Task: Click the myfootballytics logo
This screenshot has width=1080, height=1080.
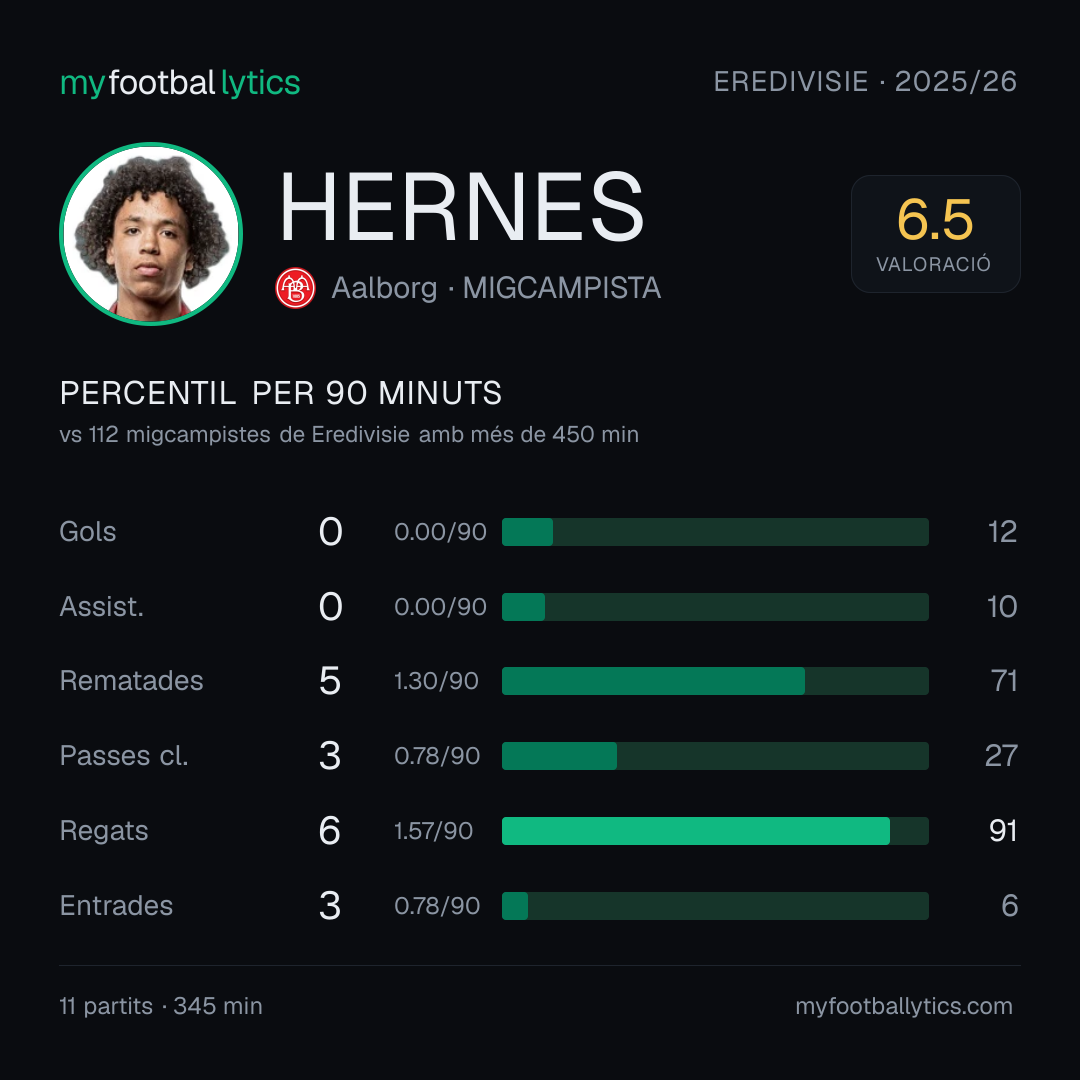Action: click(180, 83)
